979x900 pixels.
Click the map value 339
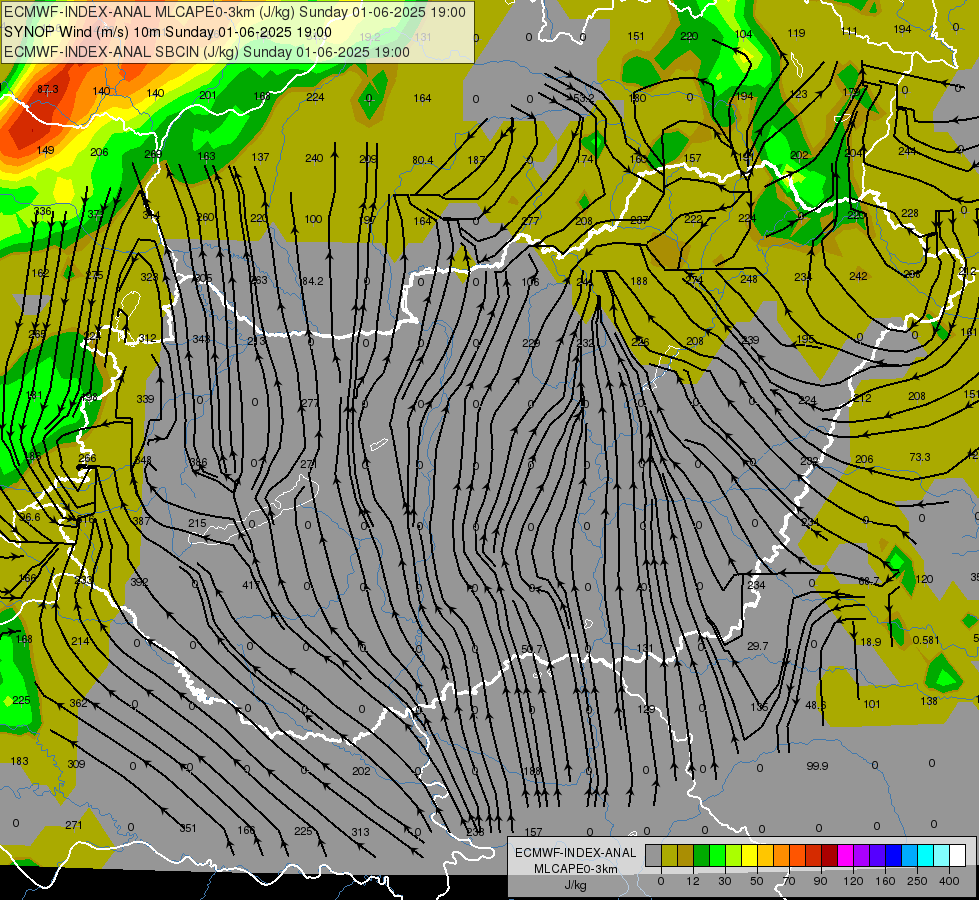coord(145,399)
